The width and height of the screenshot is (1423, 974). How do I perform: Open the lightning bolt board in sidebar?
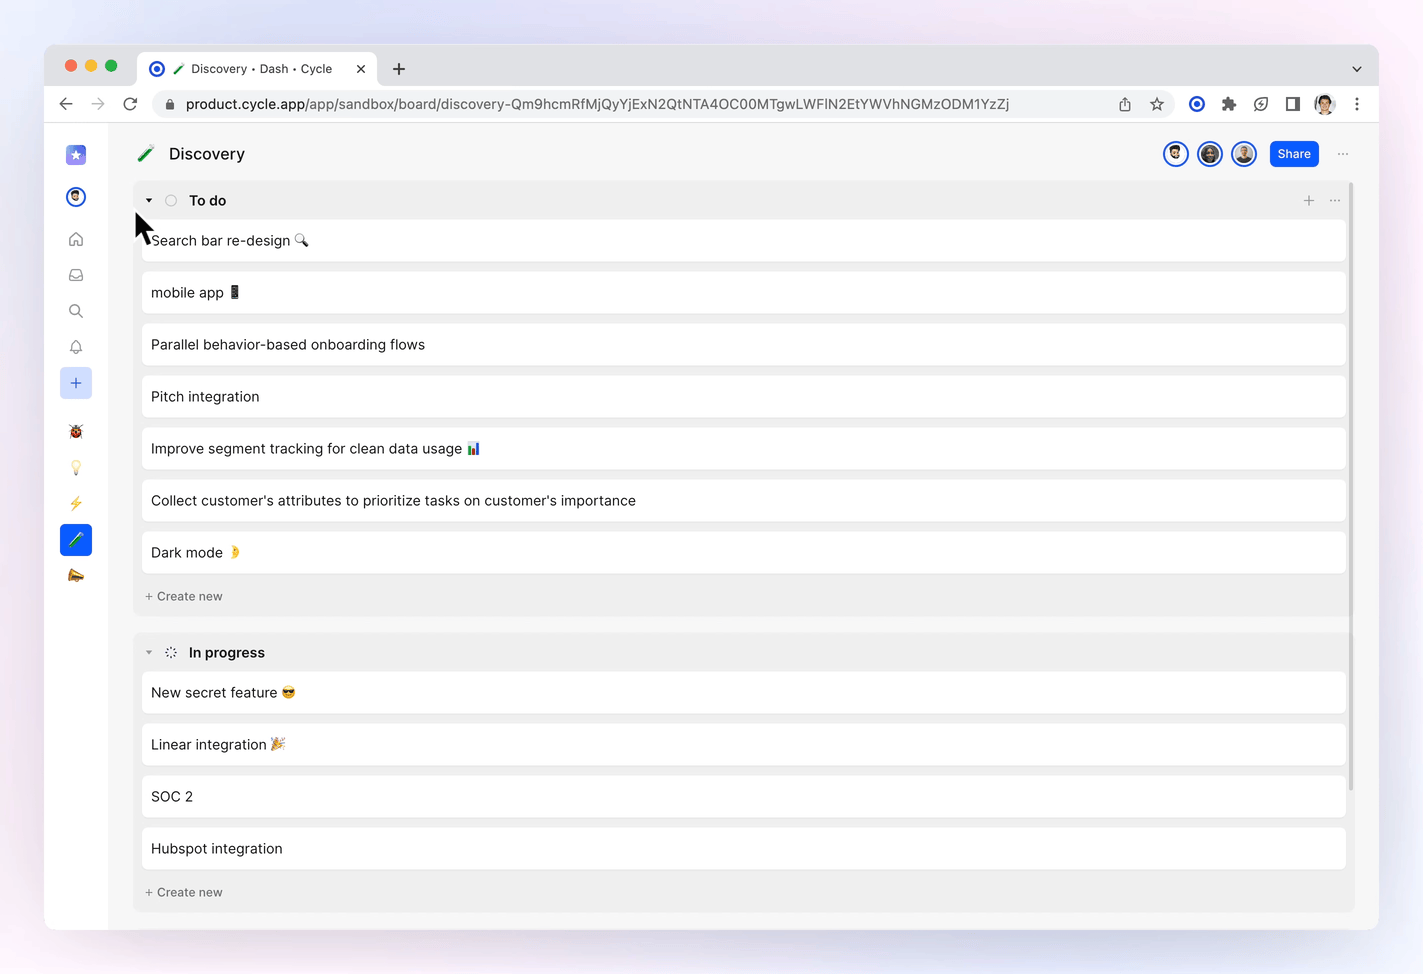[x=76, y=504]
